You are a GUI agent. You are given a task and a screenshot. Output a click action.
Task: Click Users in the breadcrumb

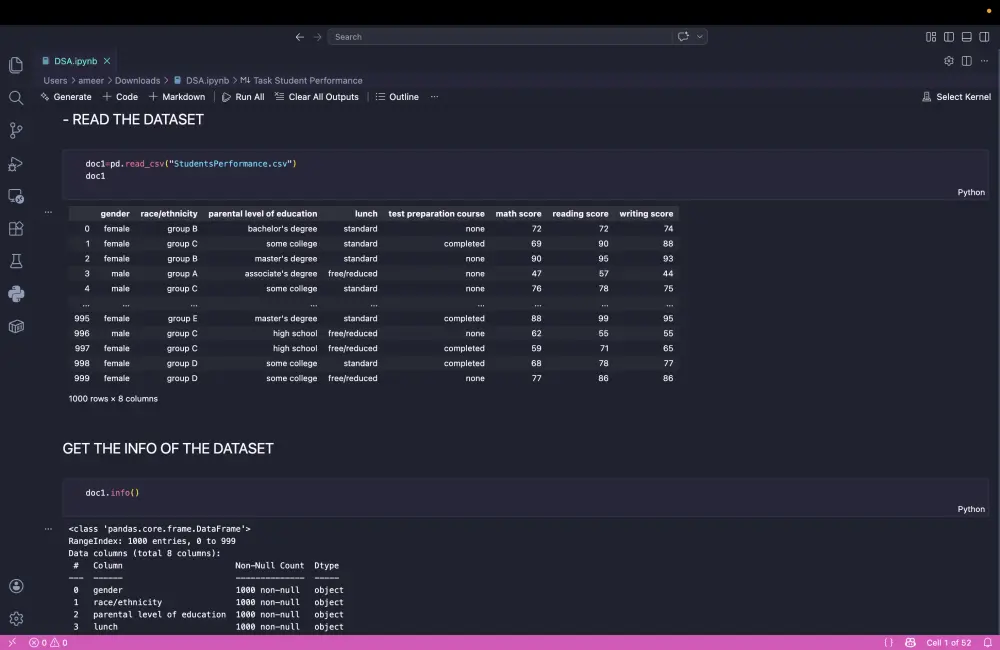click(x=55, y=80)
